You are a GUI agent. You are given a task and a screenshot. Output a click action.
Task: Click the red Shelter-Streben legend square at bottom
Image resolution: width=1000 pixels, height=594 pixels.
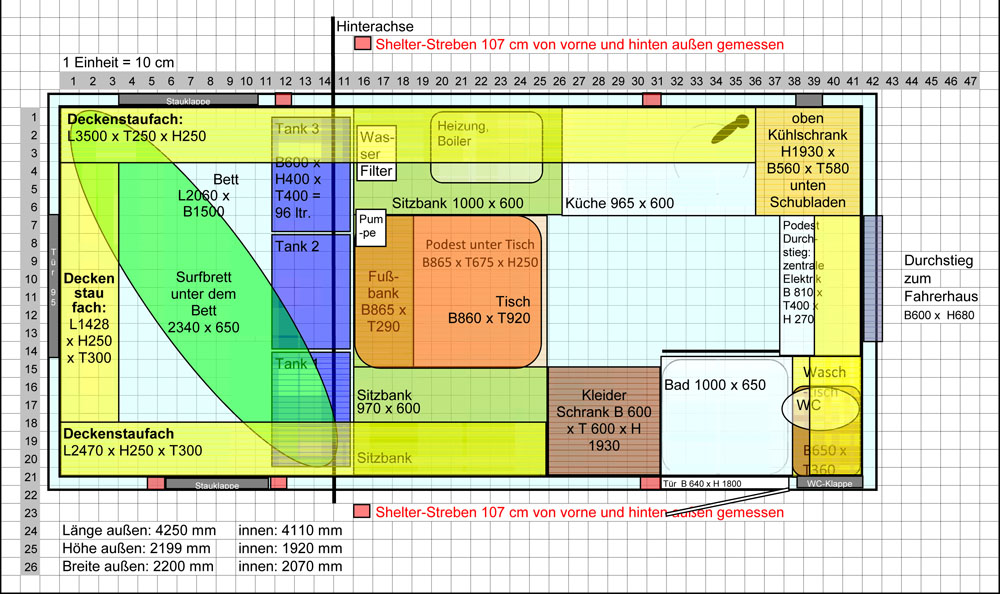tap(362, 511)
